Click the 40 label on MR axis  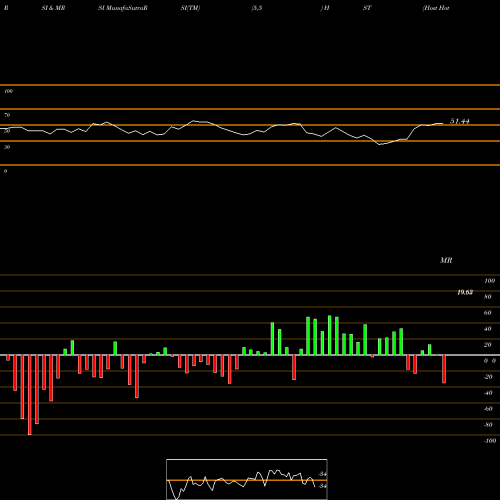click(488, 329)
